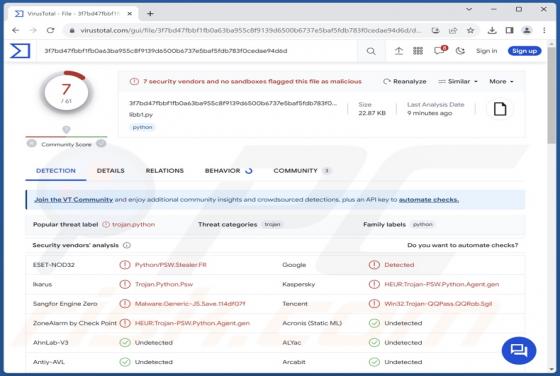Open the Chrome tab search chevron

[469, 10]
